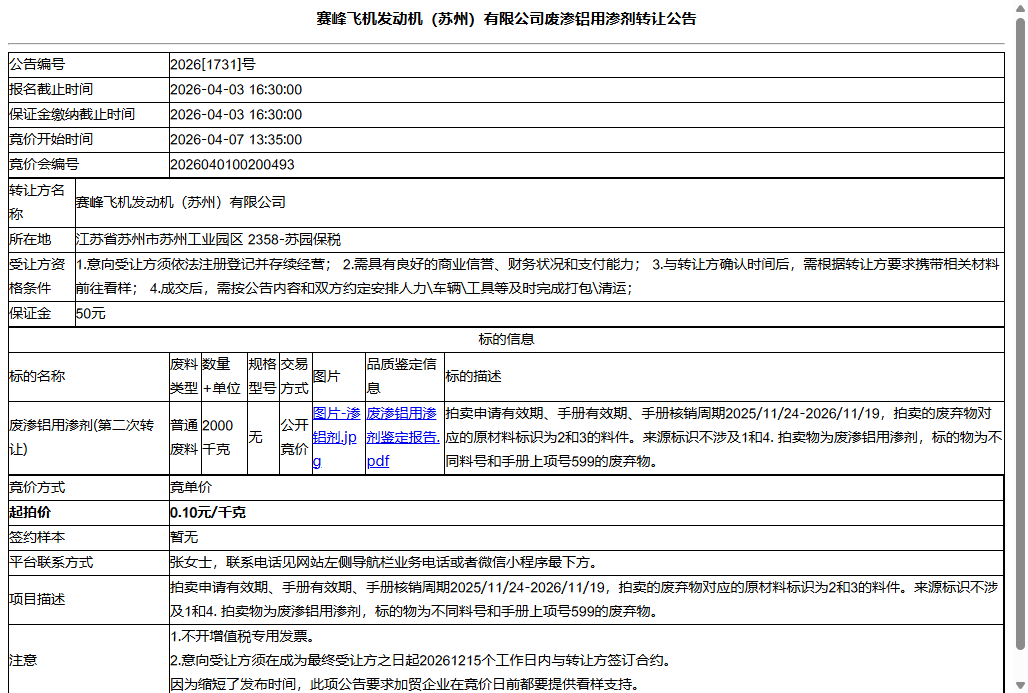The width and height of the screenshot is (1028, 693).
Task: Click note 2 about signing the contract
Action: pyautogui.click(x=420, y=660)
